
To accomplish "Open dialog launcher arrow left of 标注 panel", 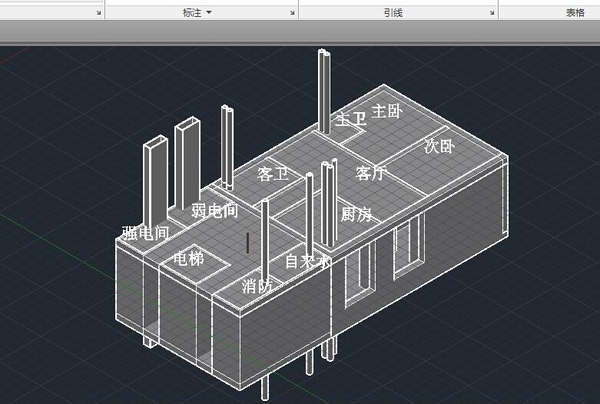I will point(98,13).
